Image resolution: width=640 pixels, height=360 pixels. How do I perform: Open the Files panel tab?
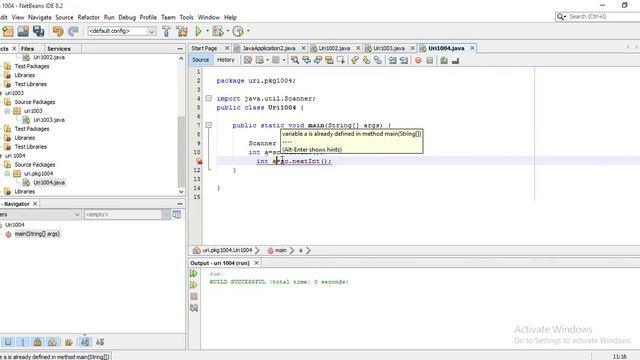pos(27,49)
